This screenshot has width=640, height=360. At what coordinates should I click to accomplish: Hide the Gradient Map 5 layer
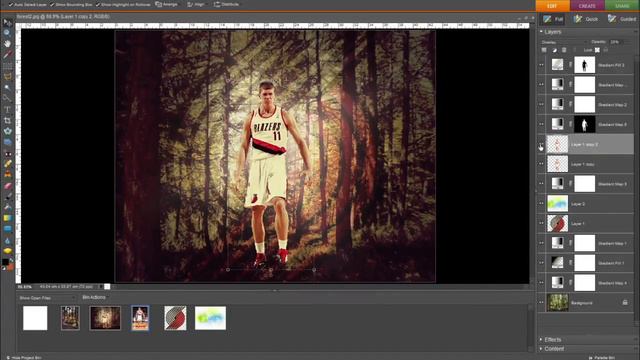tap(541, 124)
